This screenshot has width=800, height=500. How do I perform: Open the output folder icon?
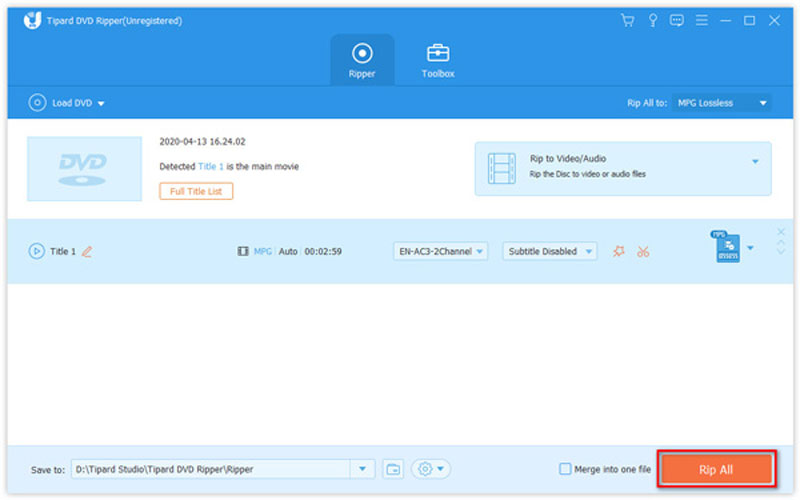coord(393,469)
